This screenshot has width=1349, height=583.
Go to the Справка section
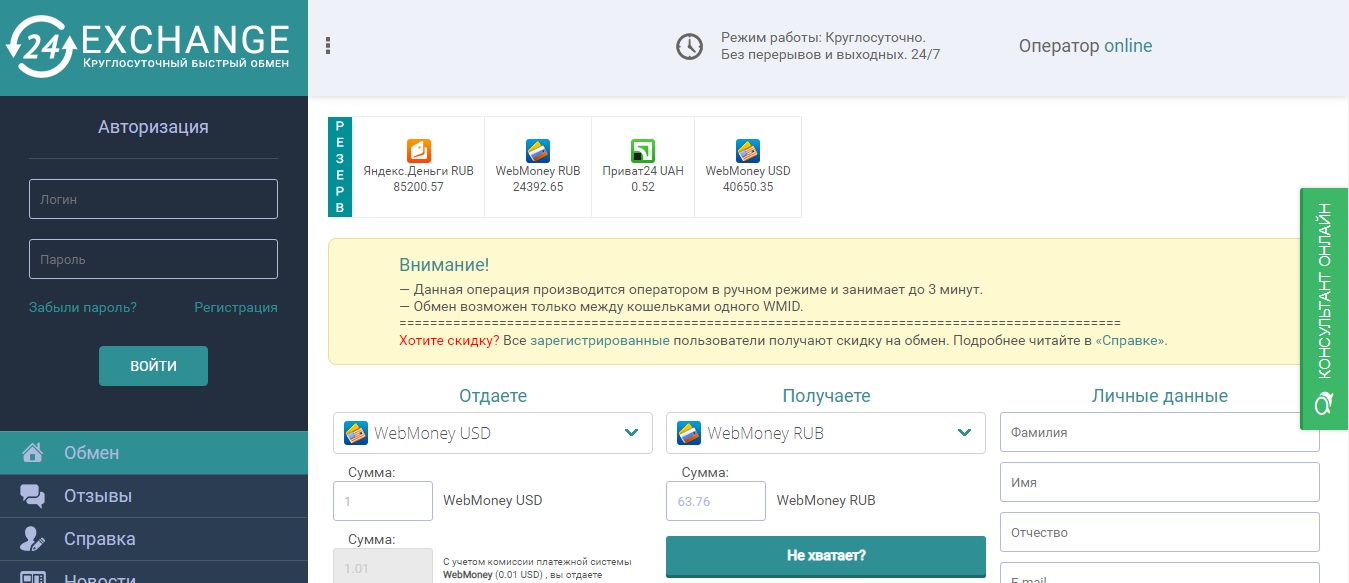pos(99,539)
